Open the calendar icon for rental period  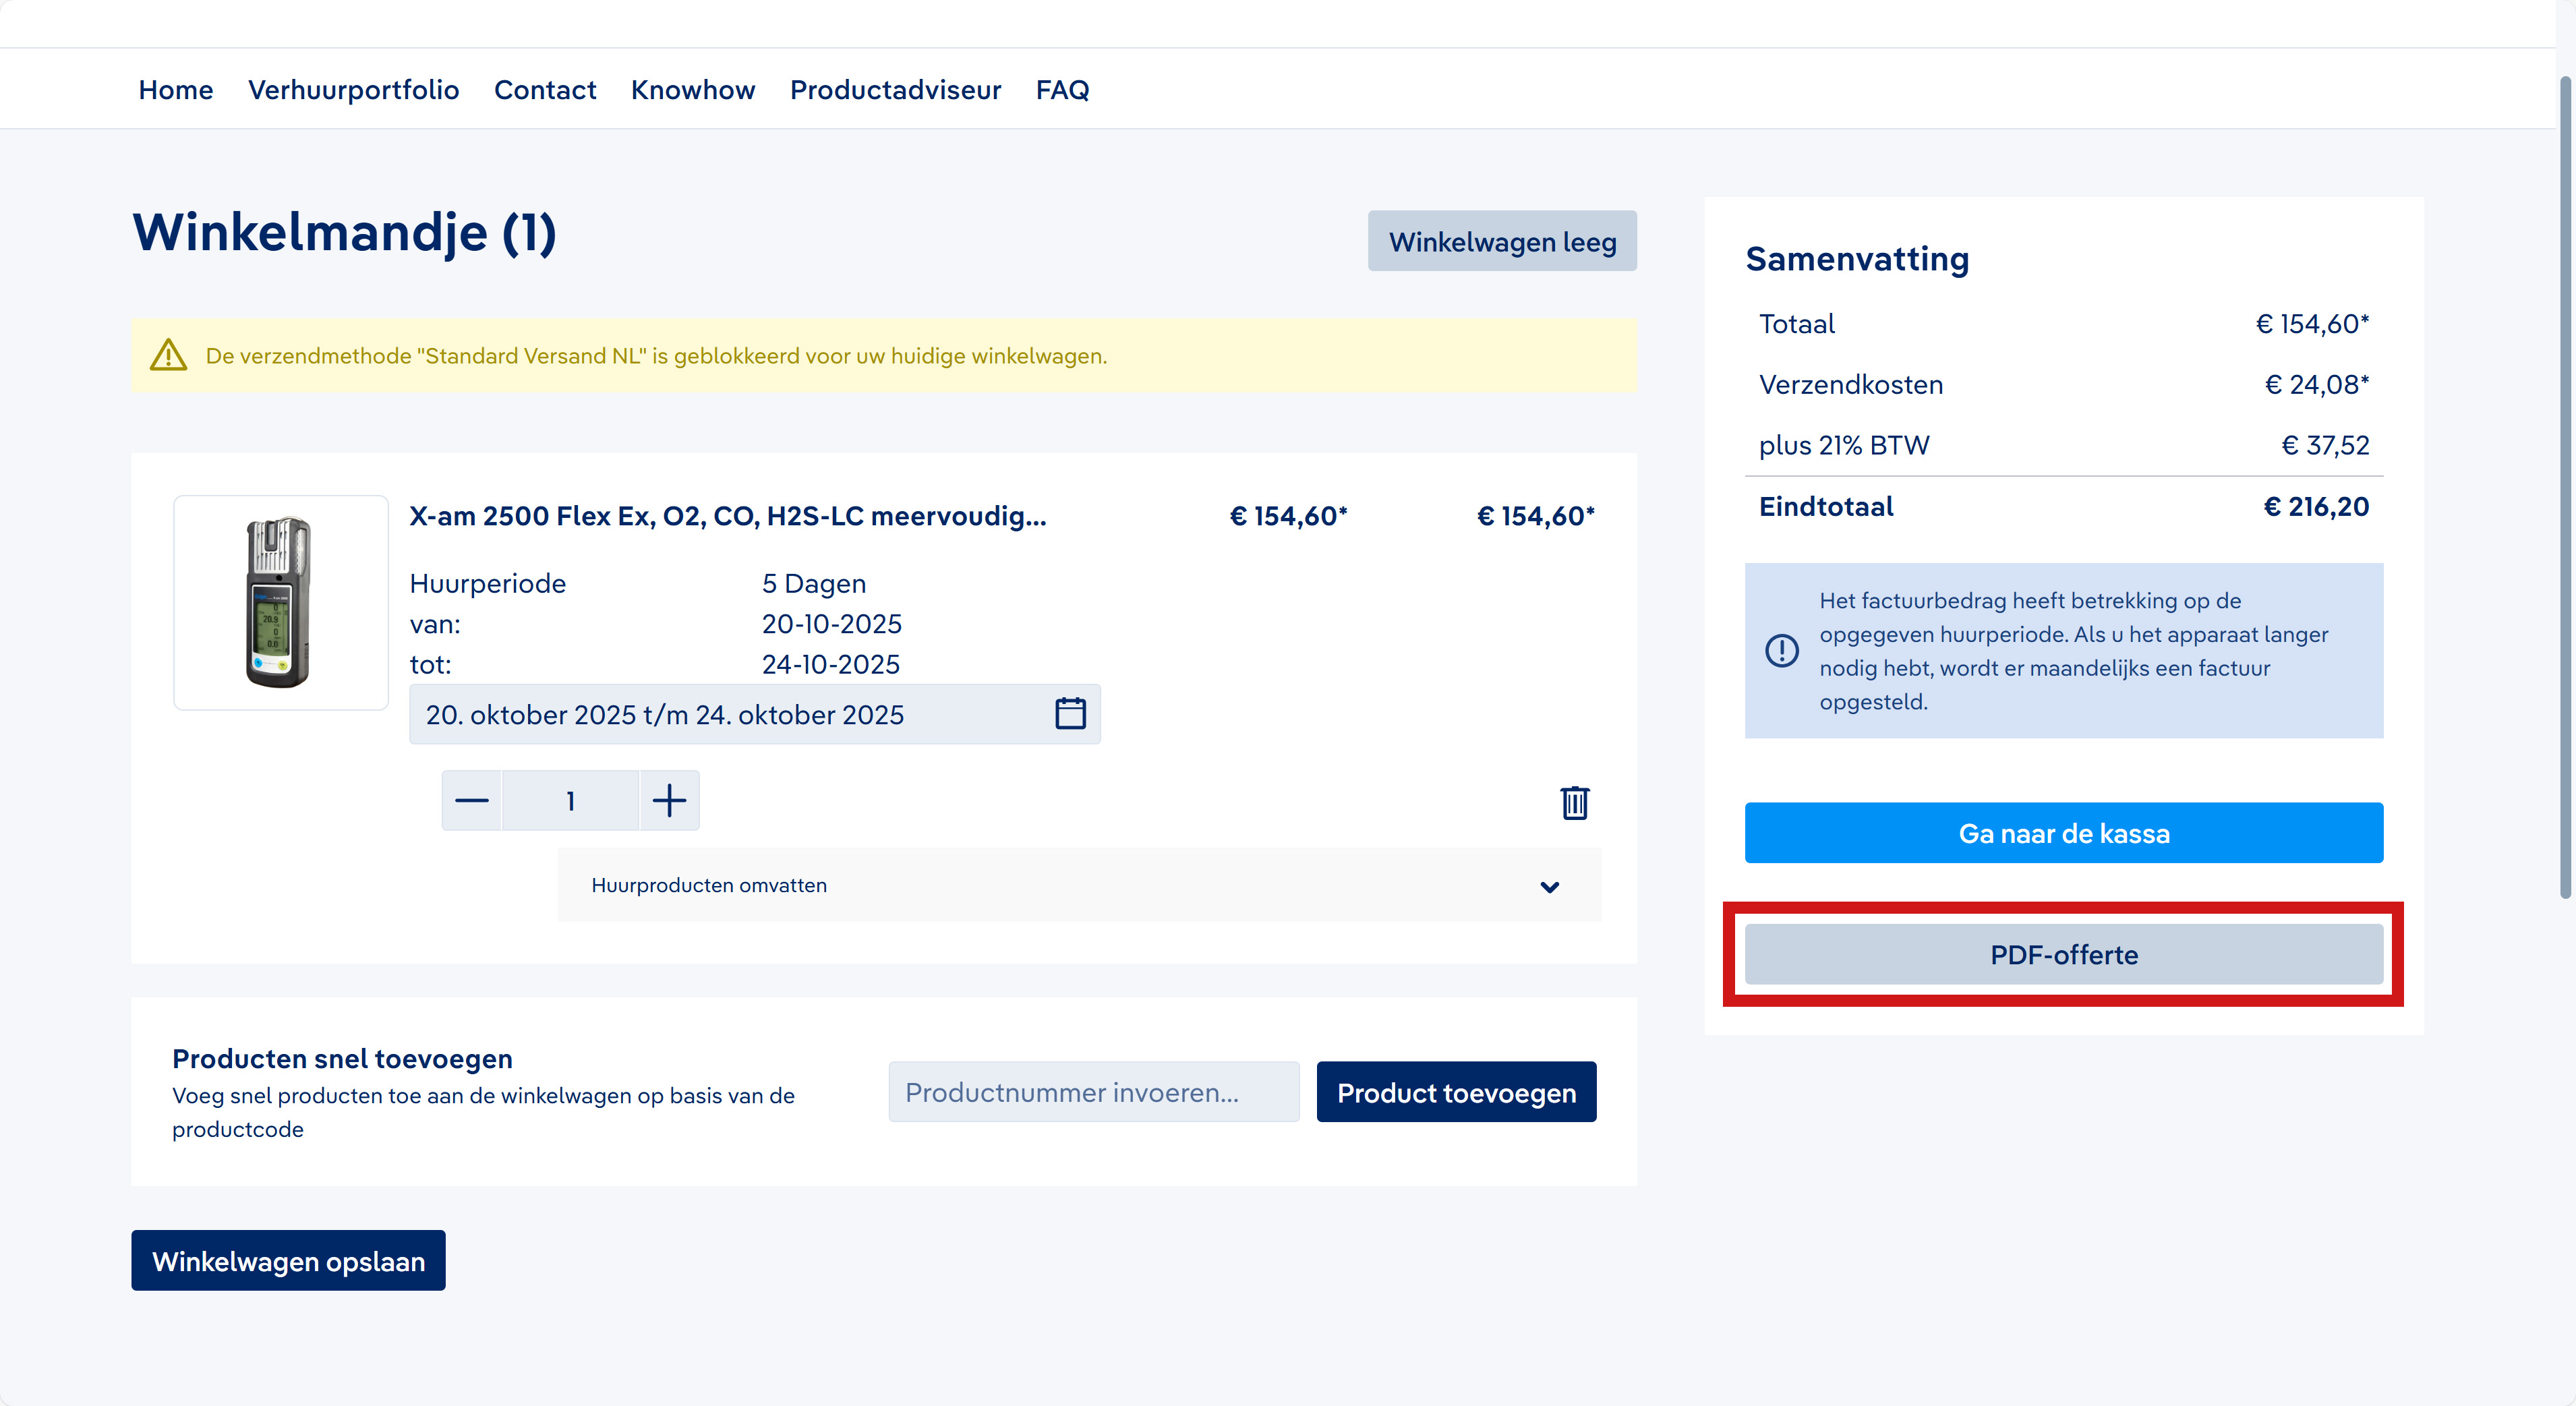click(x=1070, y=714)
